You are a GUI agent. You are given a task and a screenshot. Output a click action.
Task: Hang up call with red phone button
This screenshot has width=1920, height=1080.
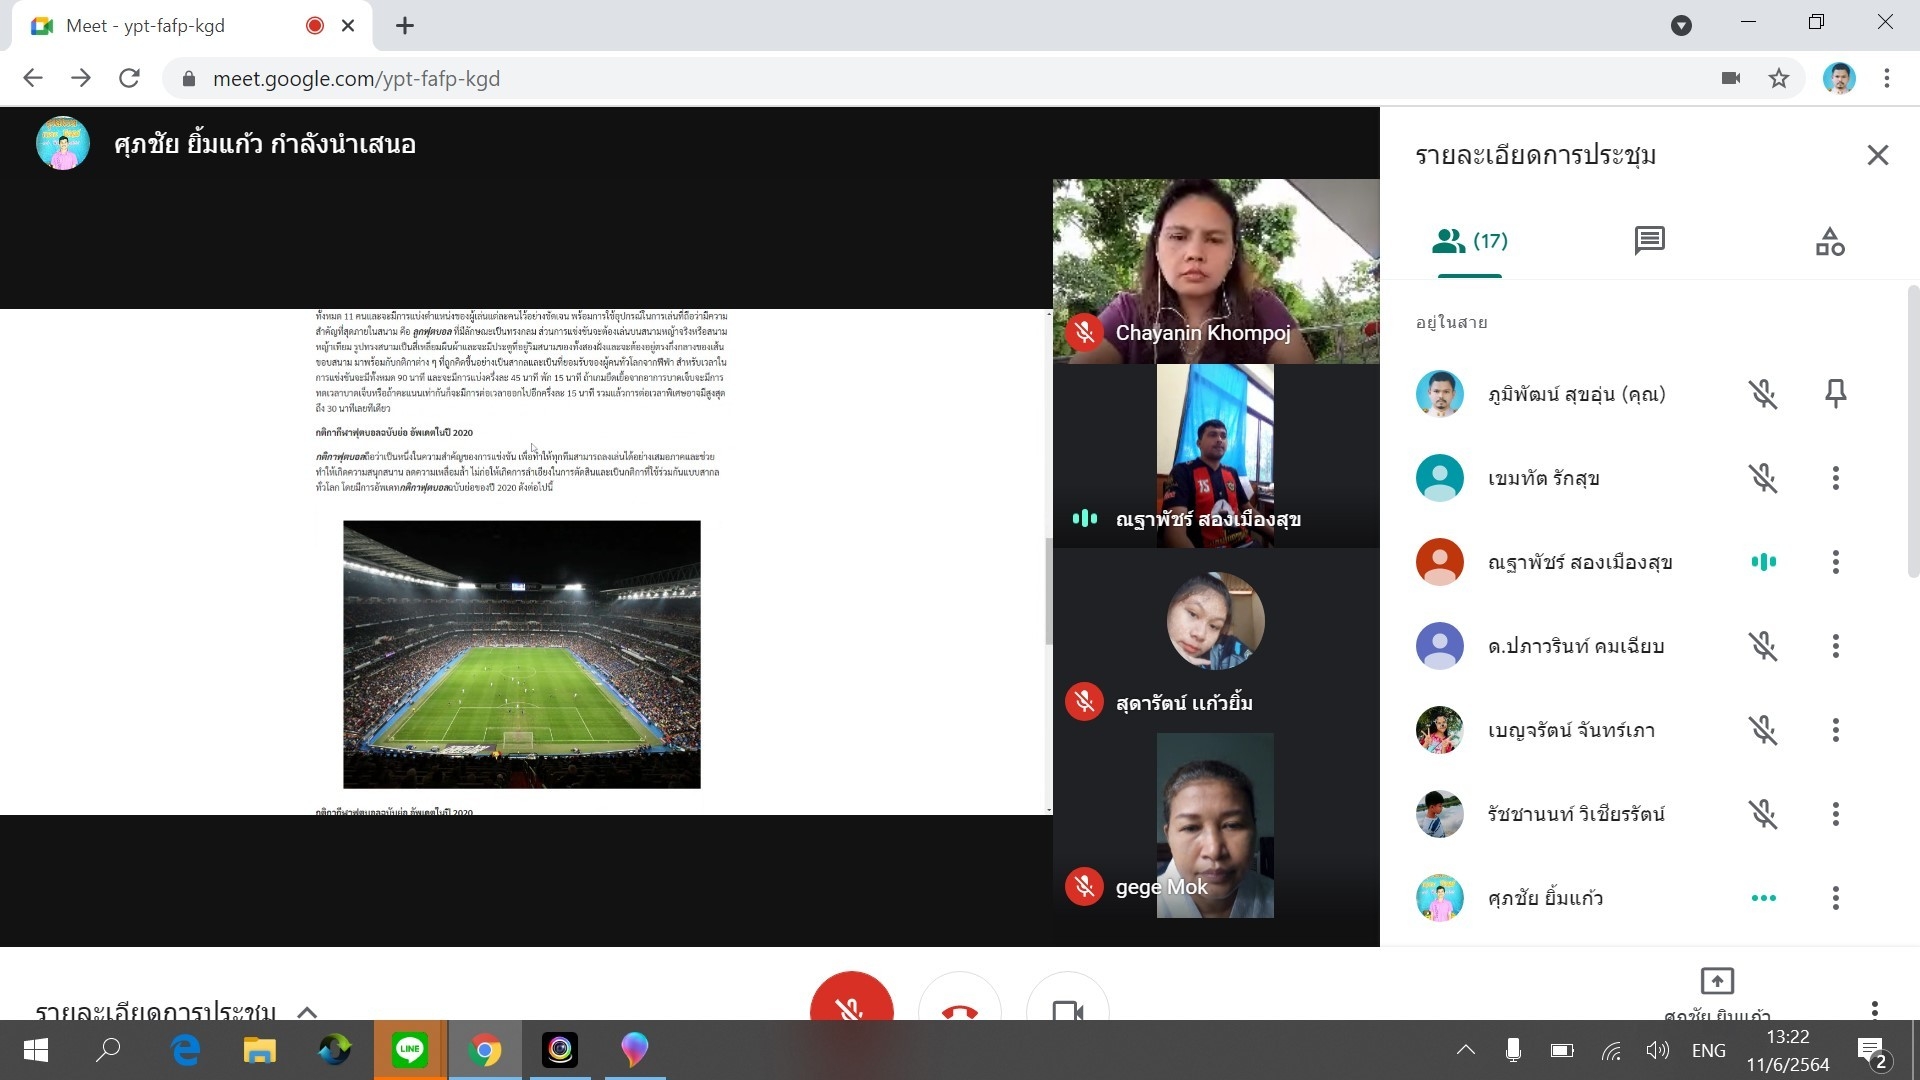959,1003
